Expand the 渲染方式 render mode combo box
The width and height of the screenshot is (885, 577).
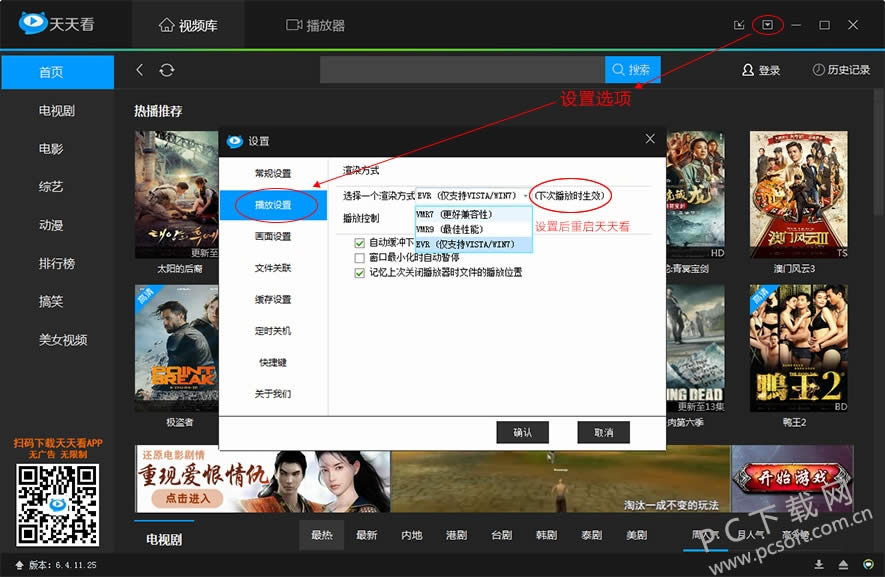coord(526,195)
